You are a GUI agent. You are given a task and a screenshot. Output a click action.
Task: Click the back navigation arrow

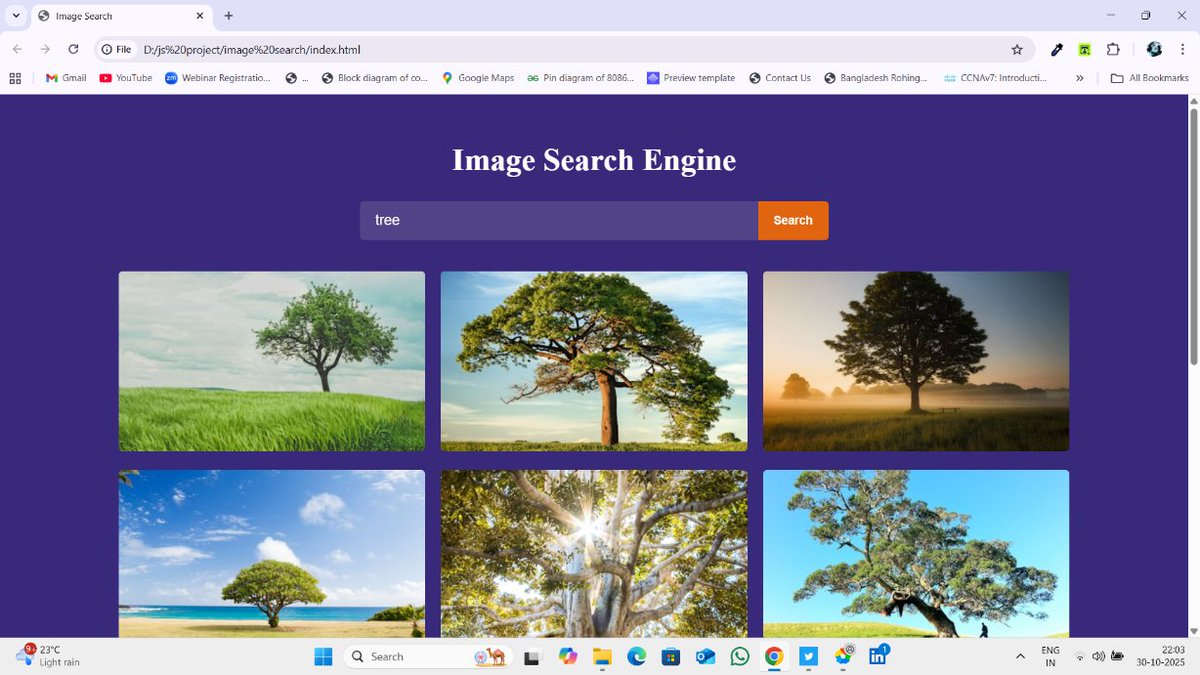click(x=16, y=48)
